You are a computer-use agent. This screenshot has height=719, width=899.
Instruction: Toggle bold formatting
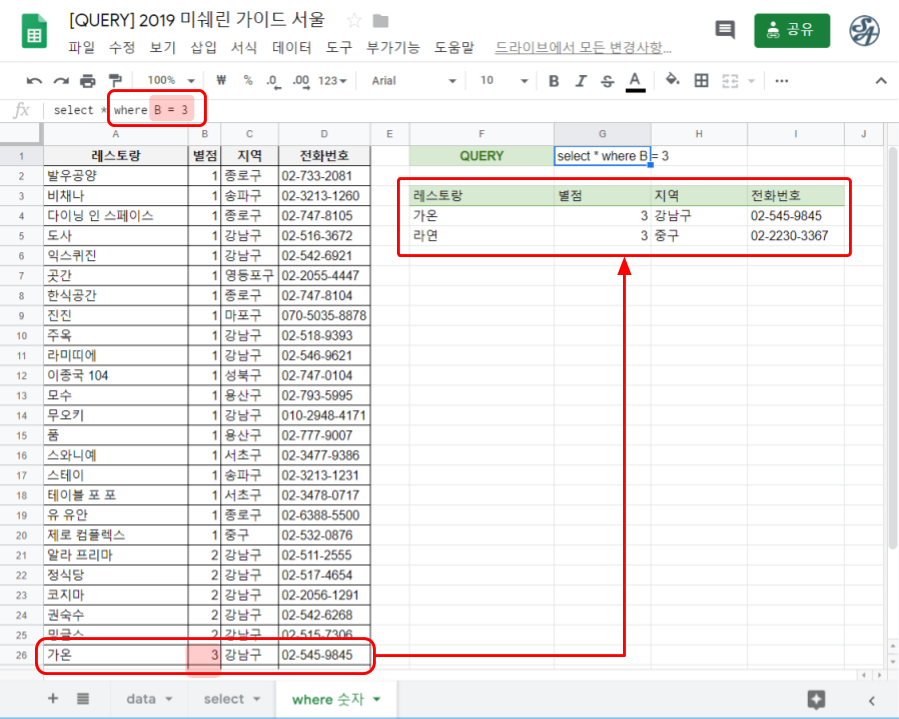click(x=554, y=80)
